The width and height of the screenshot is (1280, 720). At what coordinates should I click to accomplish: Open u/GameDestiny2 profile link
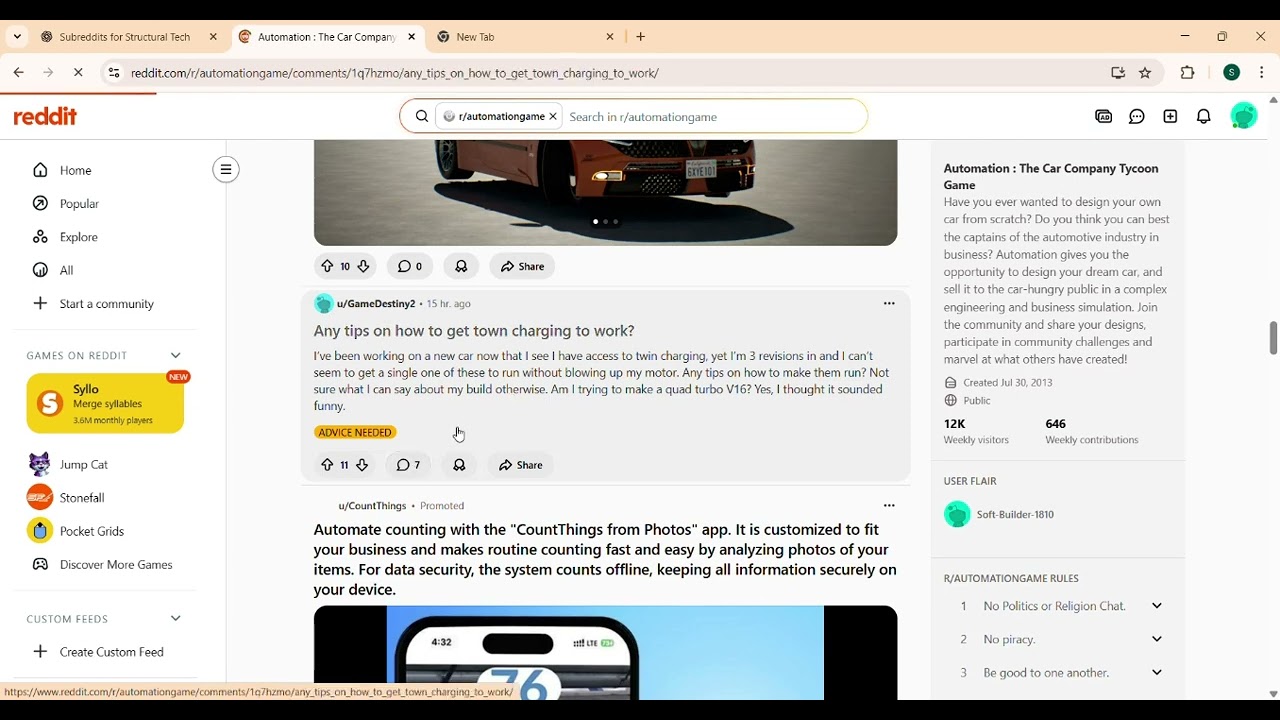[x=376, y=304]
